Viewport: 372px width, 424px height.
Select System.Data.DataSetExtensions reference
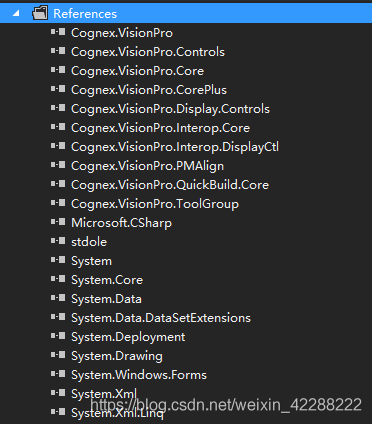(161, 318)
